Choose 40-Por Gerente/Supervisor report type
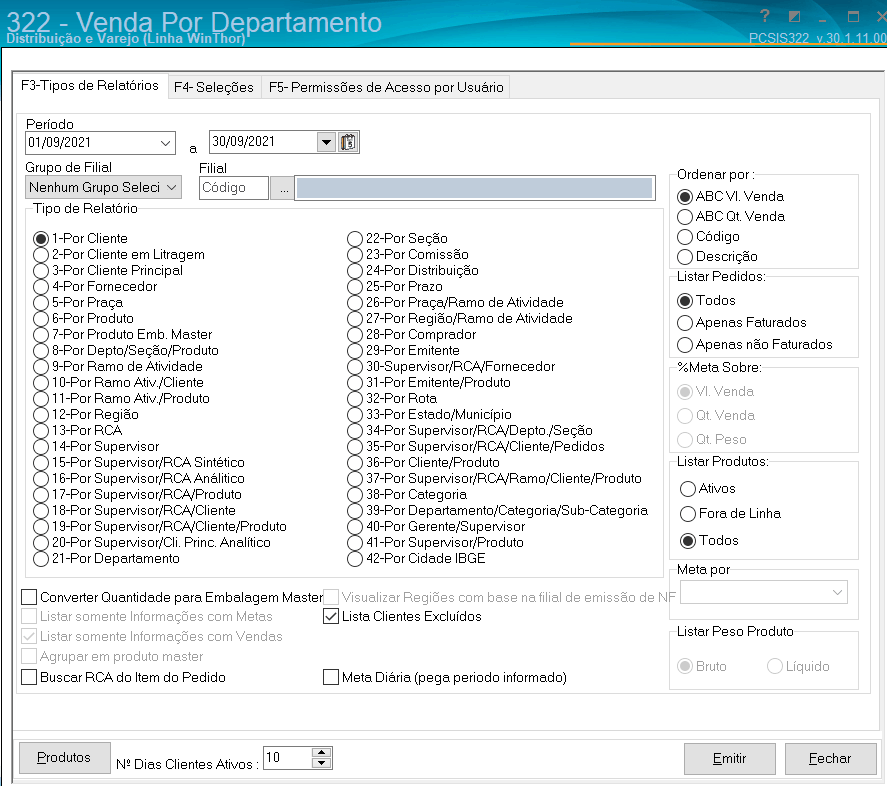The image size is (887, 786). pos(355,527)
